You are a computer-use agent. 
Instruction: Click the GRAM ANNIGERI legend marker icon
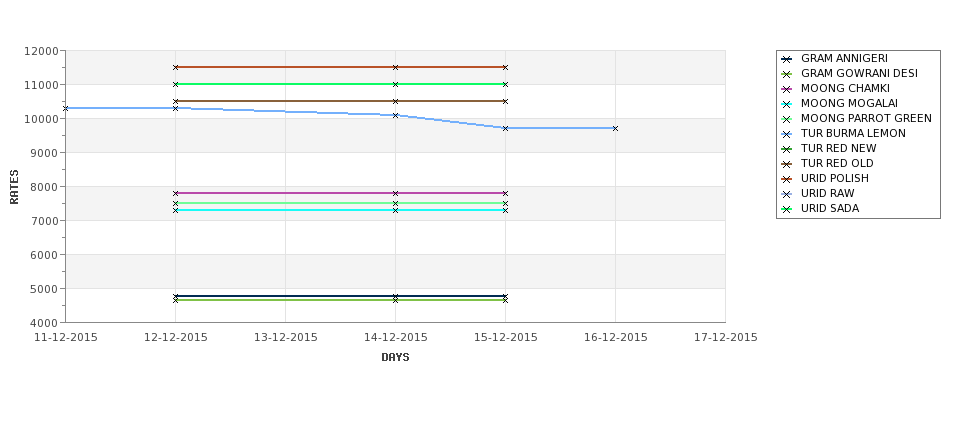point(787,59)
